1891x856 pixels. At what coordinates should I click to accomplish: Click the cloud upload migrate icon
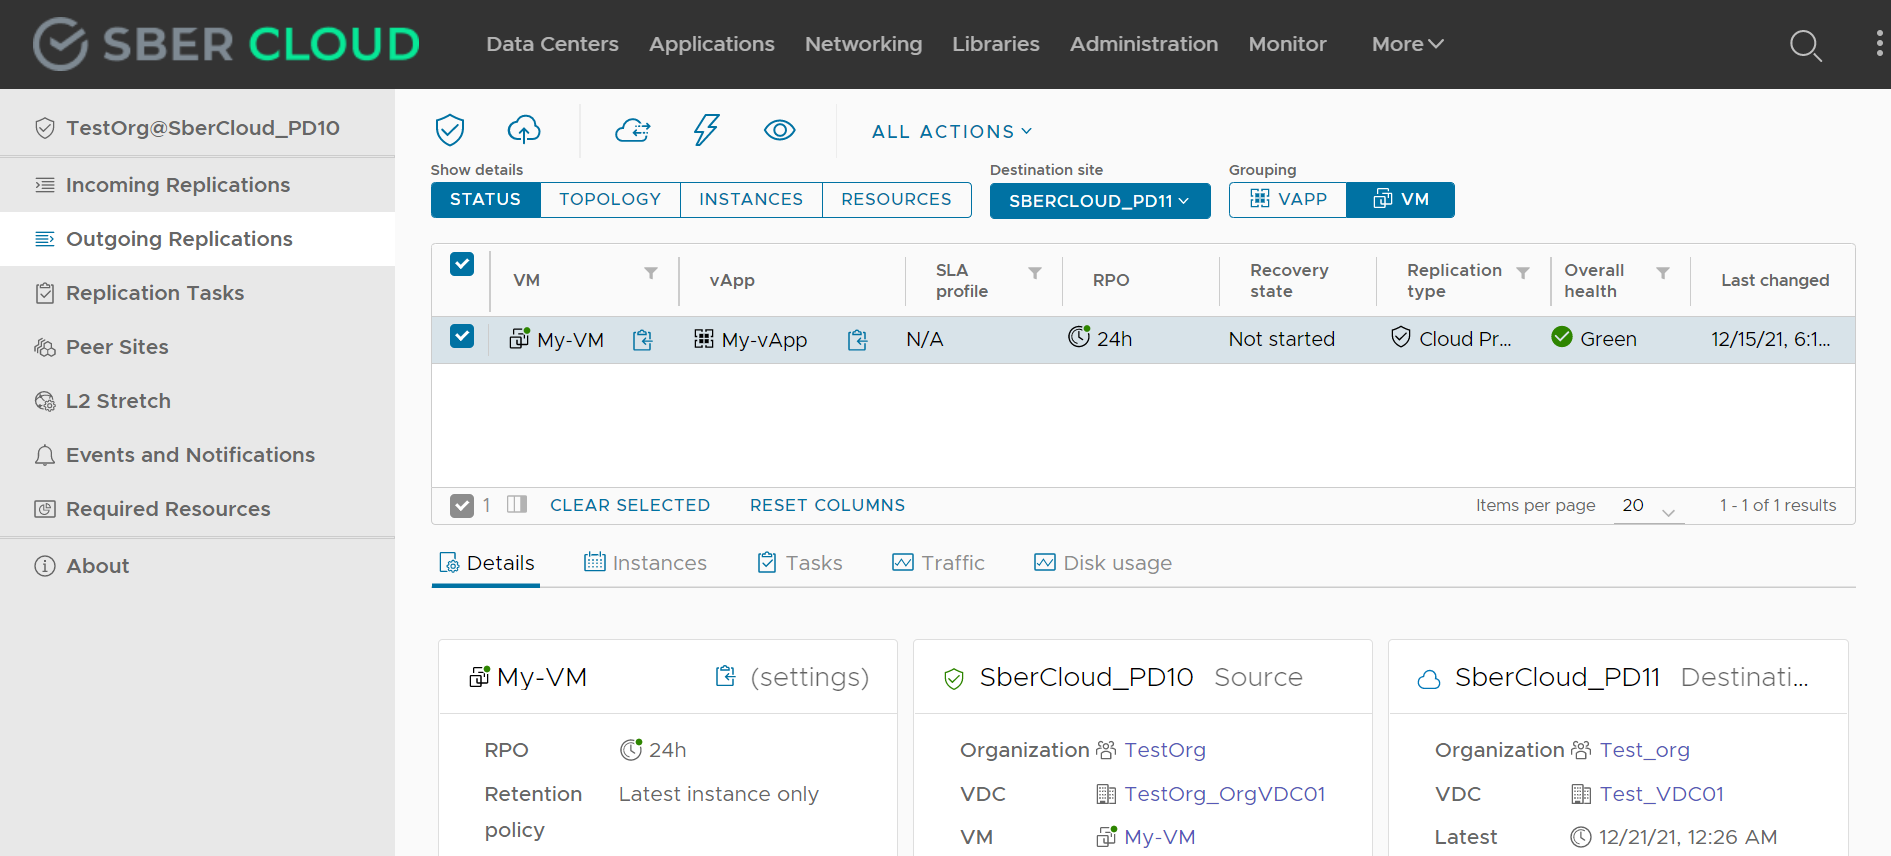[x=524, y=130]
